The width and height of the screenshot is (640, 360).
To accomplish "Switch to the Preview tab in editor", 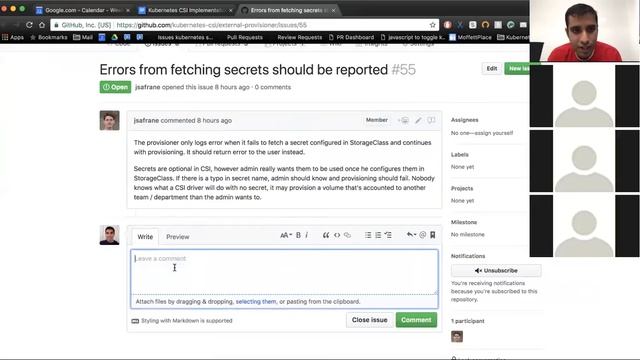I will [178, 237].
